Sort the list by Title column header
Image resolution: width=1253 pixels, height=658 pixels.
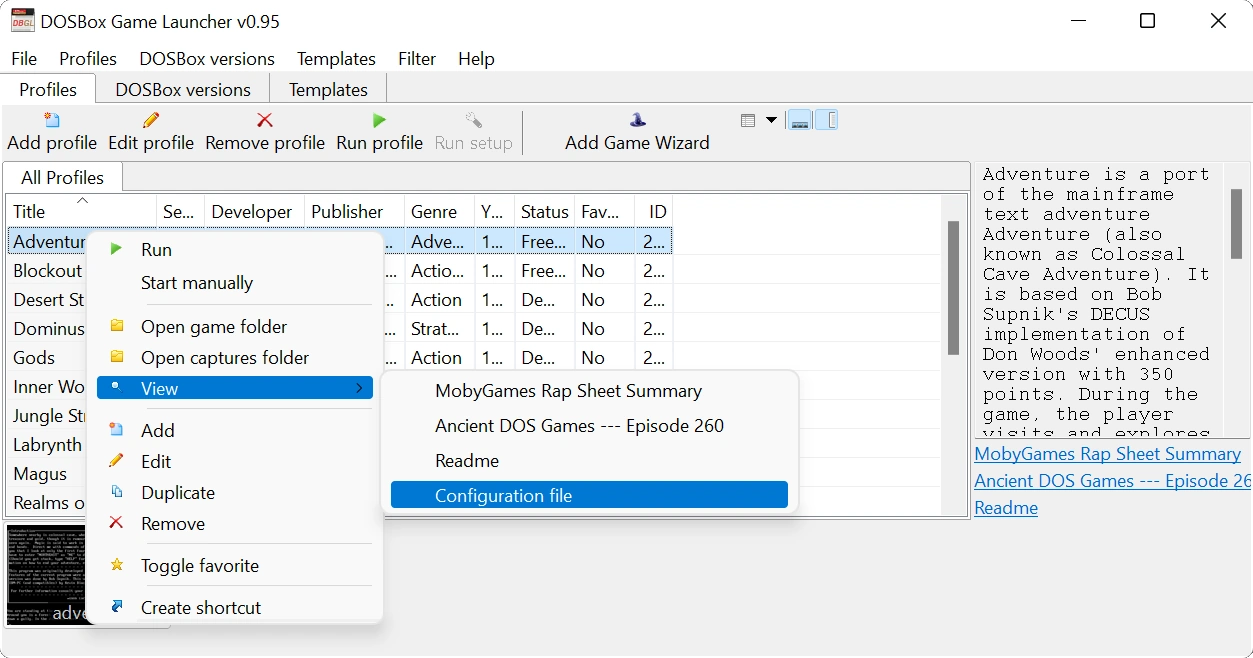point(82,211)
